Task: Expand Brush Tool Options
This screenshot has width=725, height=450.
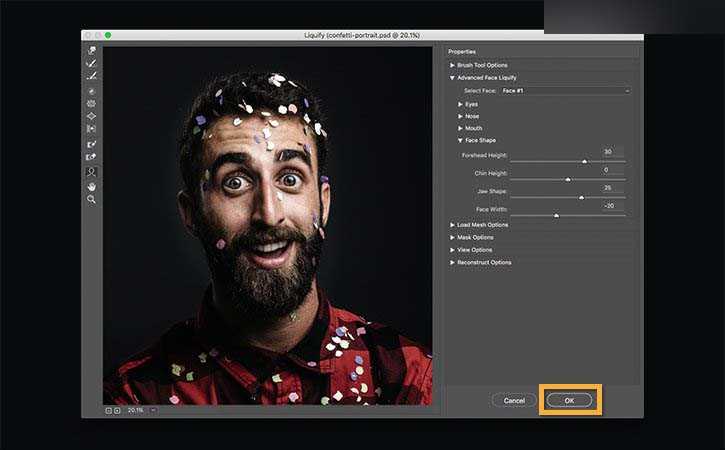Action: [452, 65]
